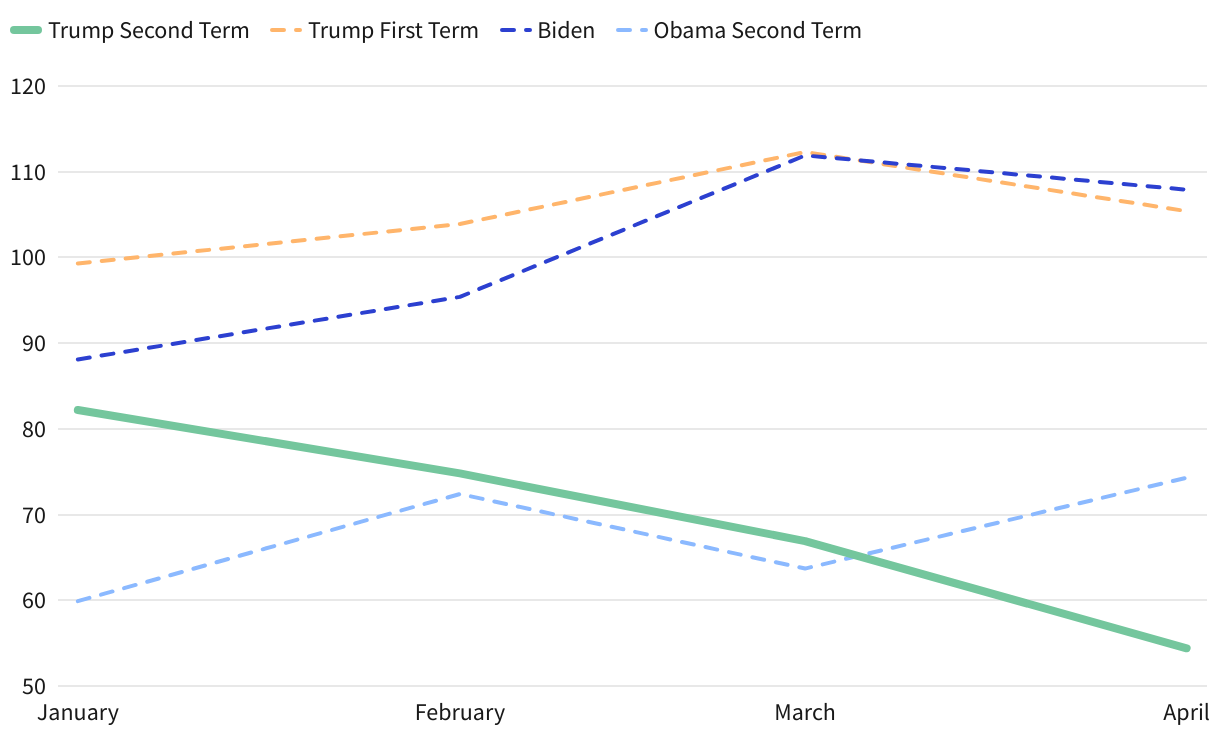
Task: Click Obama Second Term line's February peak
Action: click(x=460, y=493)
